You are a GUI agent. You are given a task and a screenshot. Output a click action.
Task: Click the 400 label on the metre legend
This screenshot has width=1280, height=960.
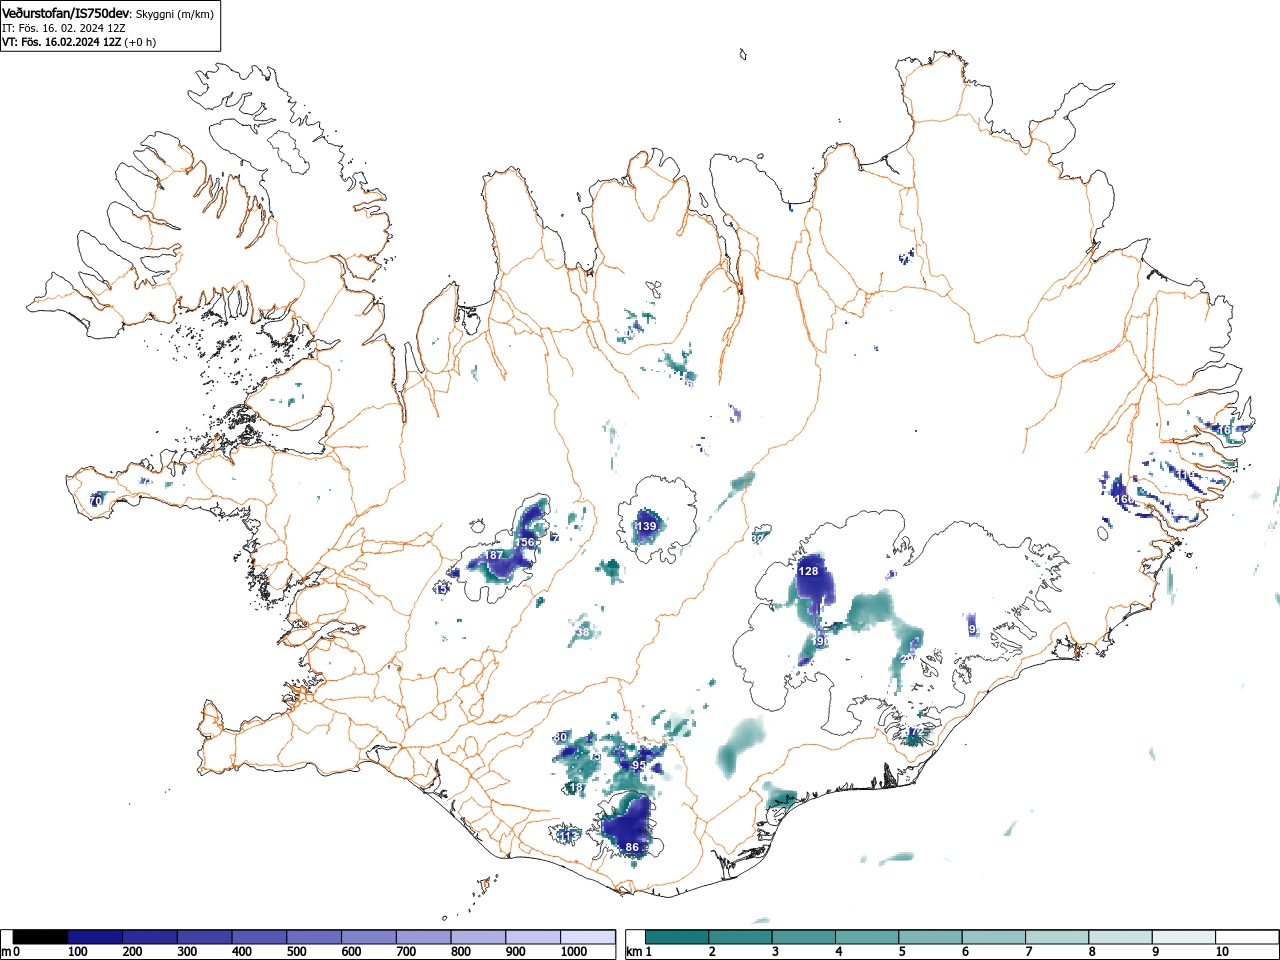(242, 952)
